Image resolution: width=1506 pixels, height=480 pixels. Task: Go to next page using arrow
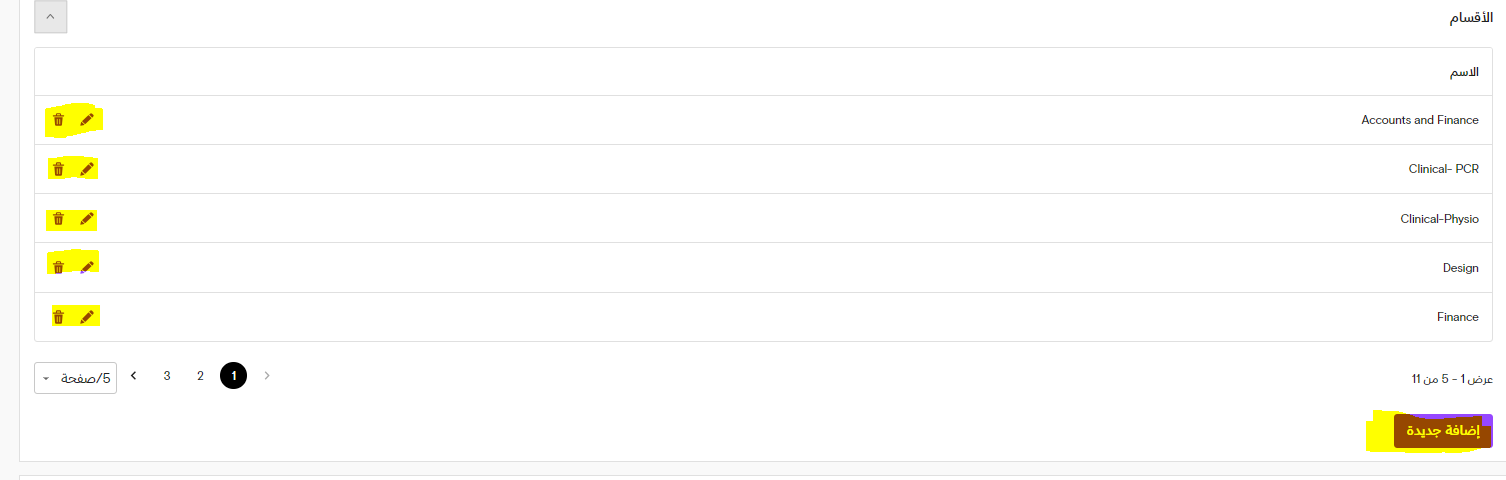pyautogui.click(x=133, y=376)
